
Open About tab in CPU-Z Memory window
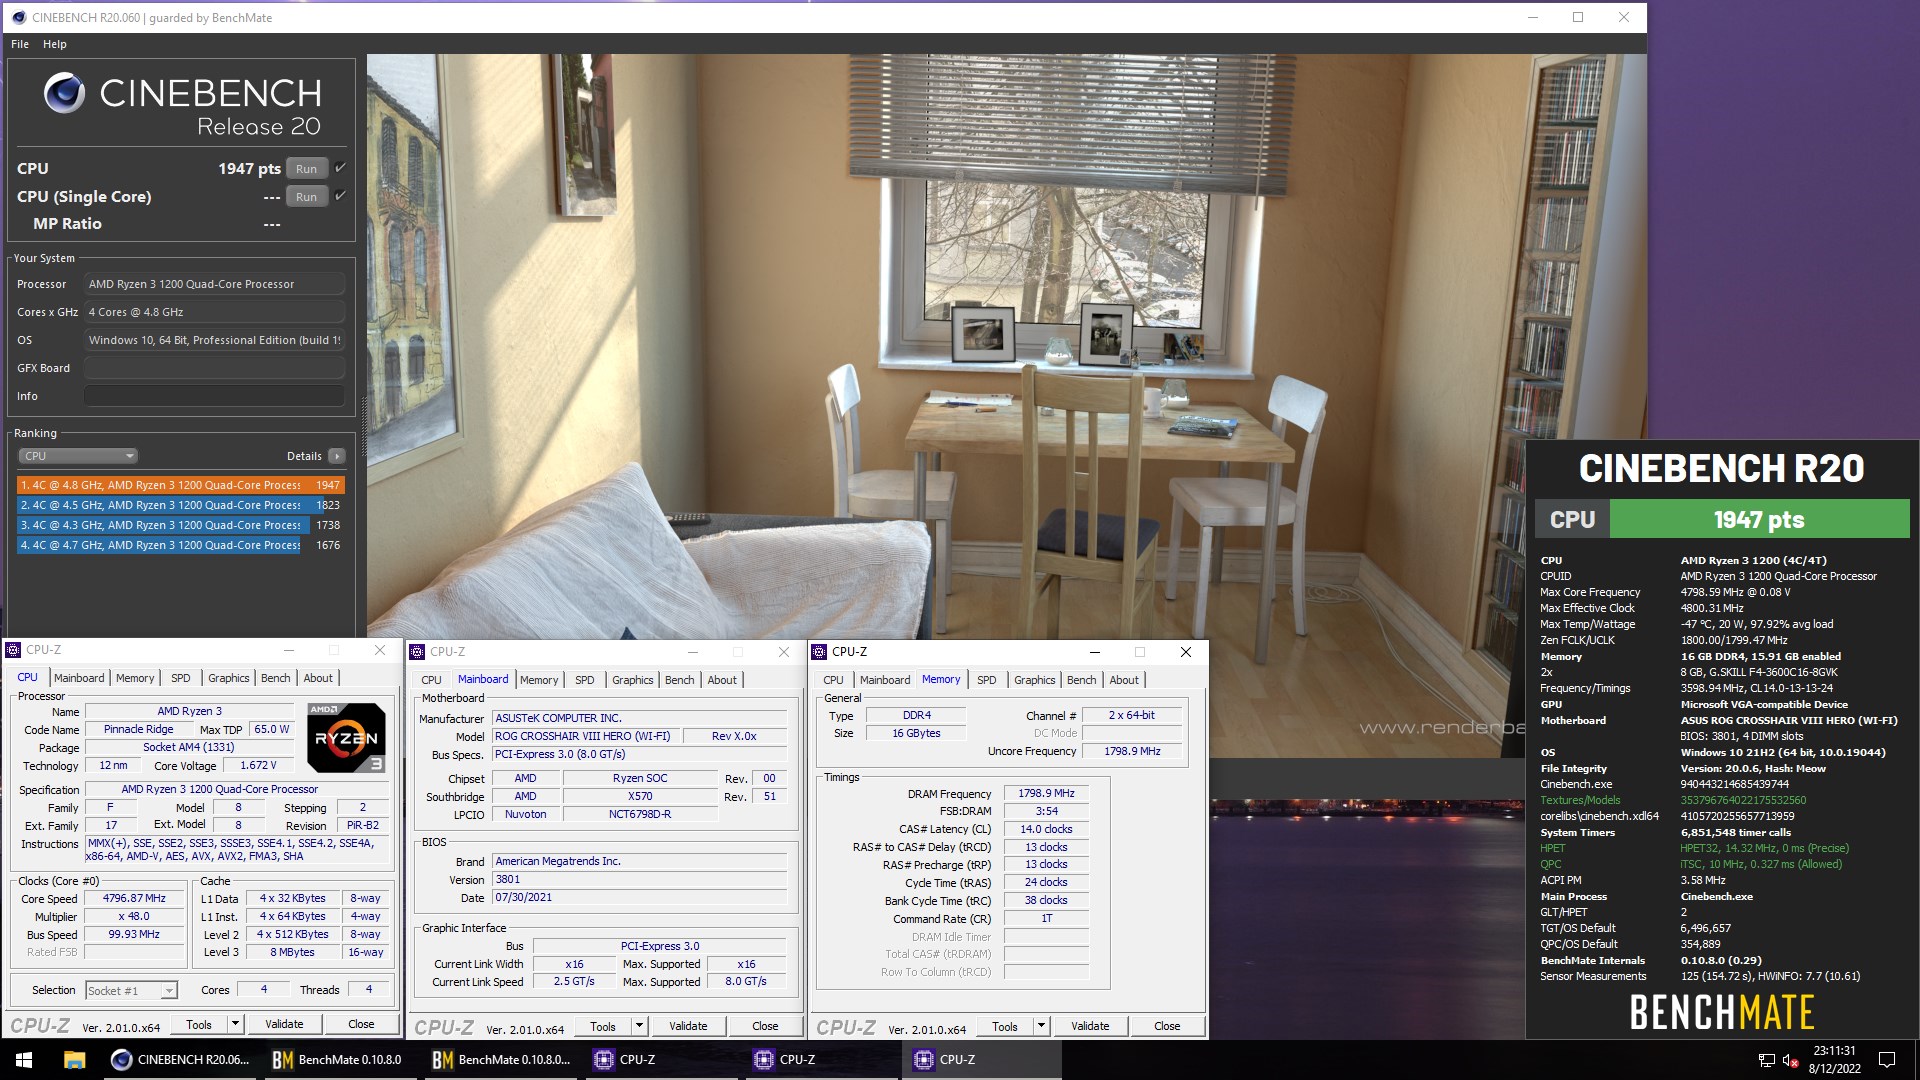(x=1124, y=680)
